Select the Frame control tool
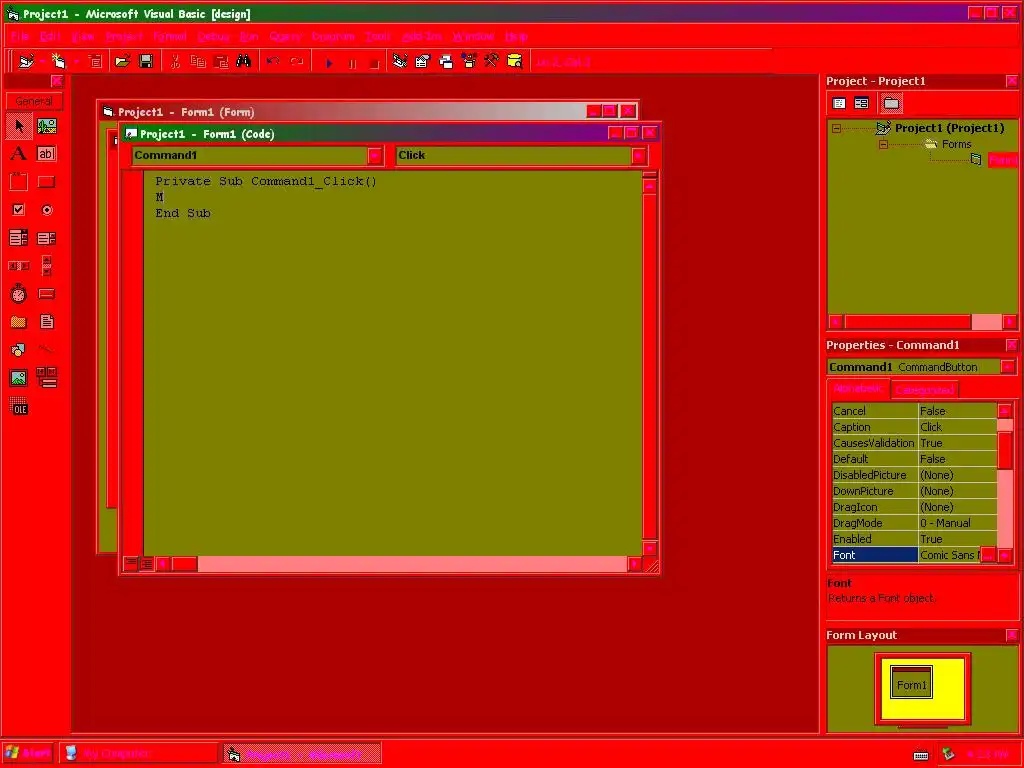The width and height of the screenshot is (1024, 768). [19, 182]
